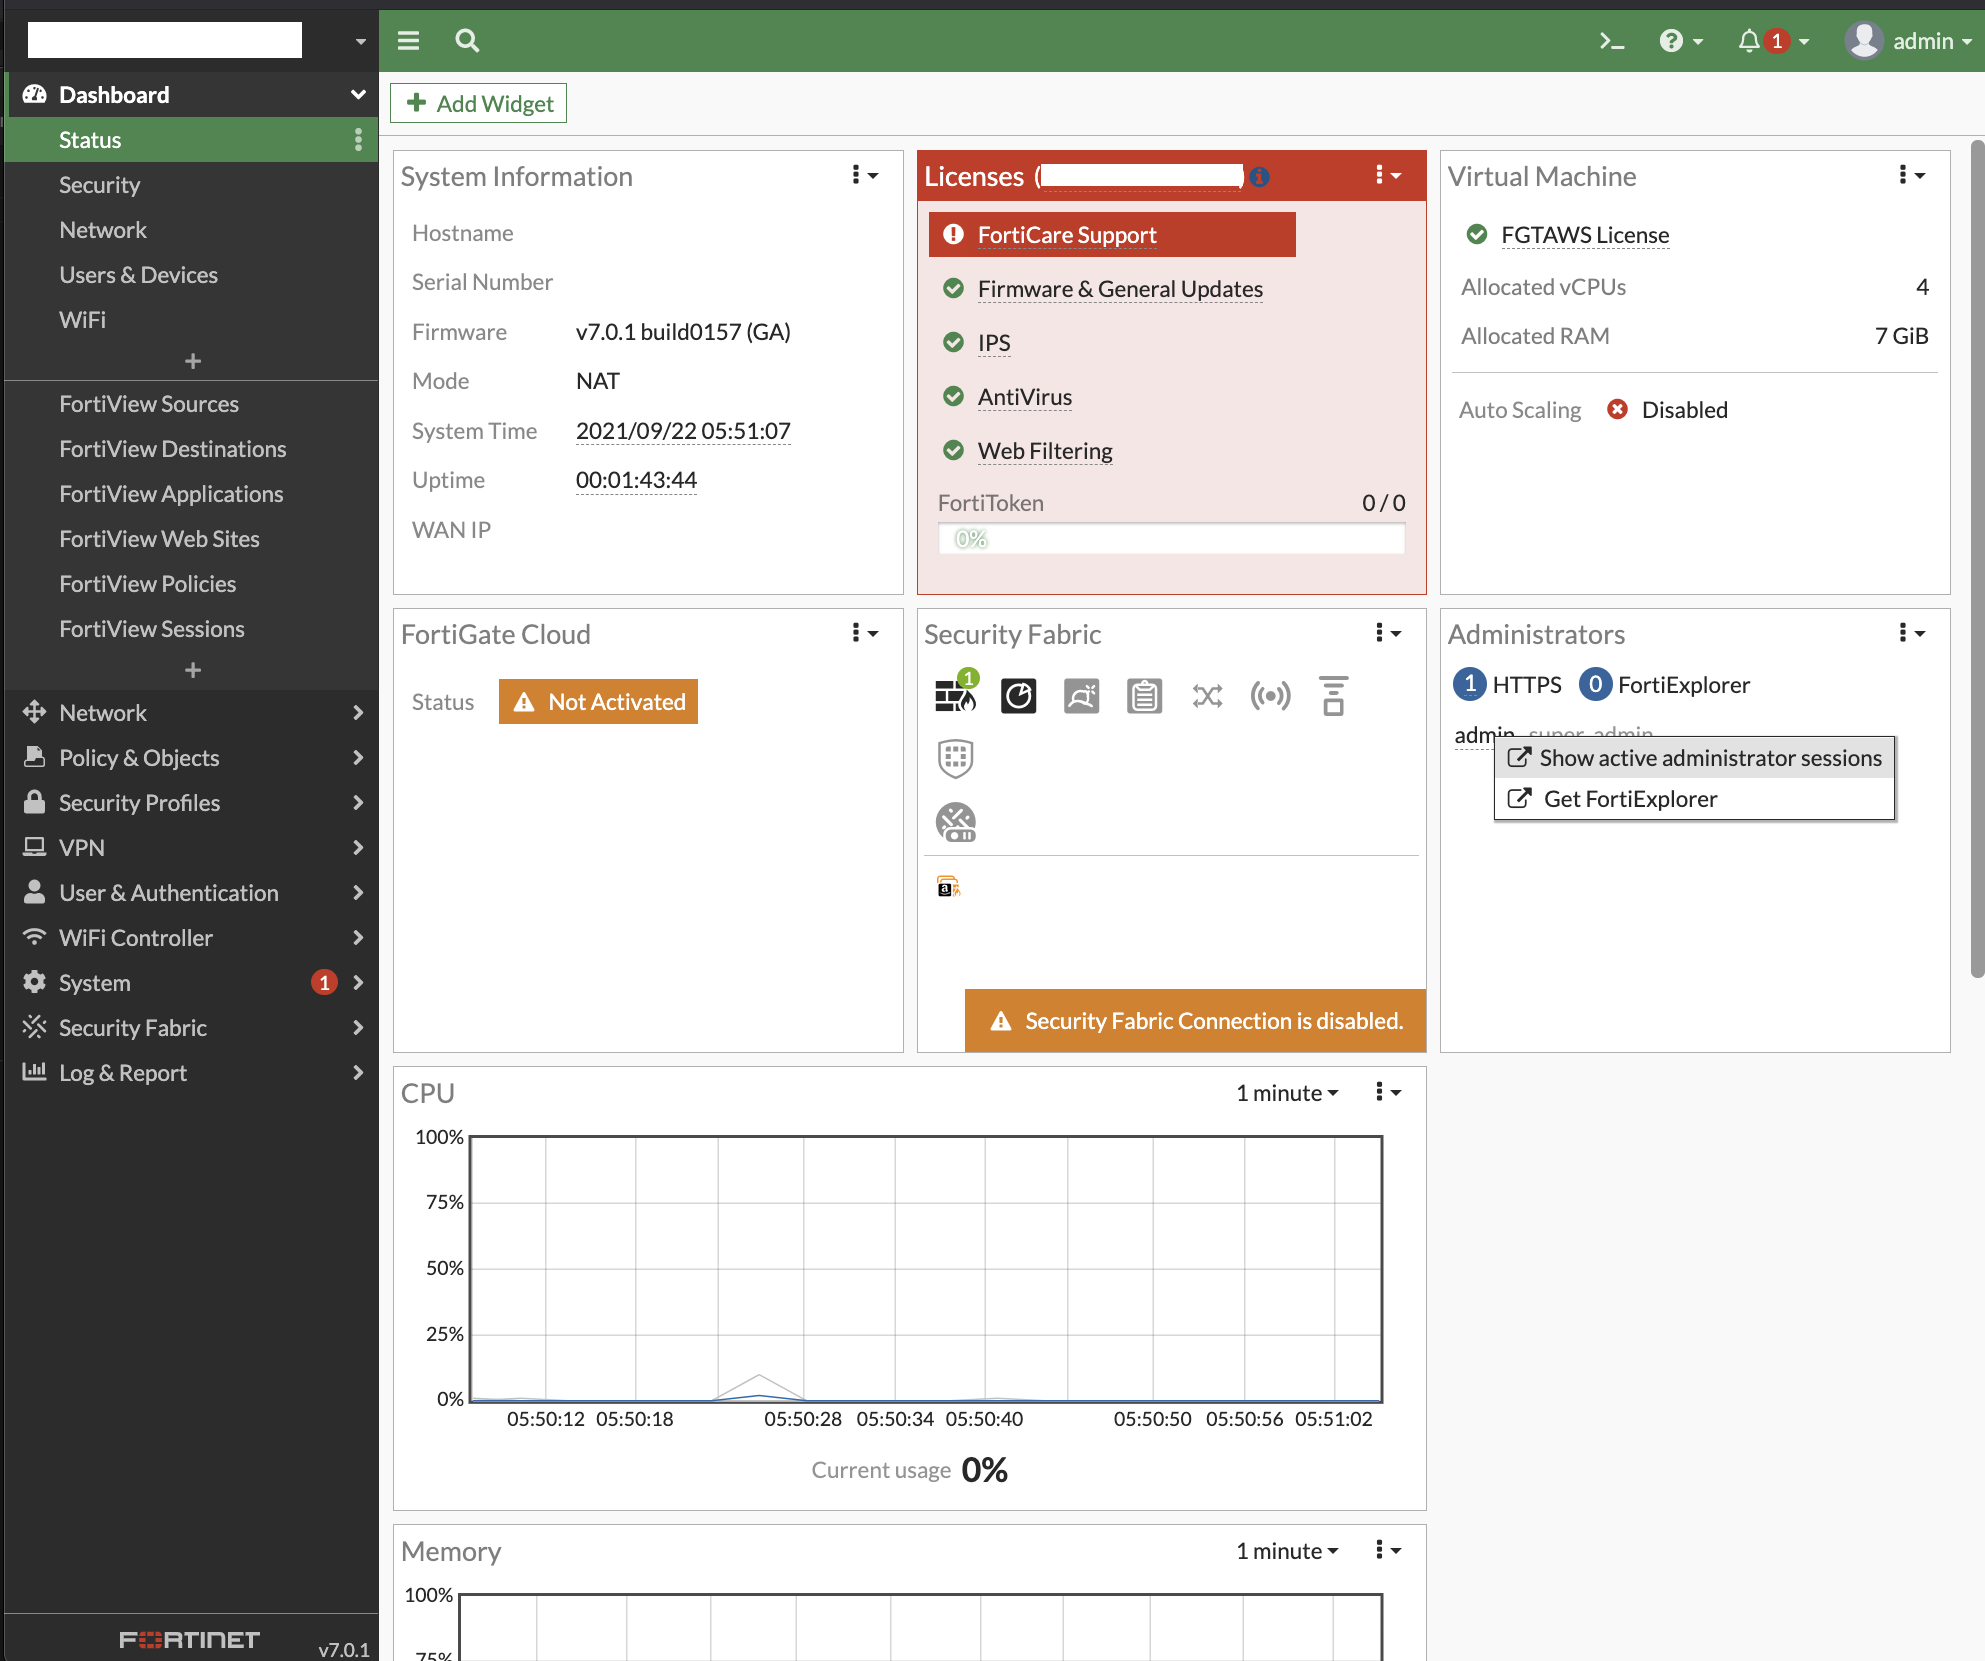Click the FortiToken usage progress bar
This screenshot has height=1661, width=1985.
pos(1171,539)
